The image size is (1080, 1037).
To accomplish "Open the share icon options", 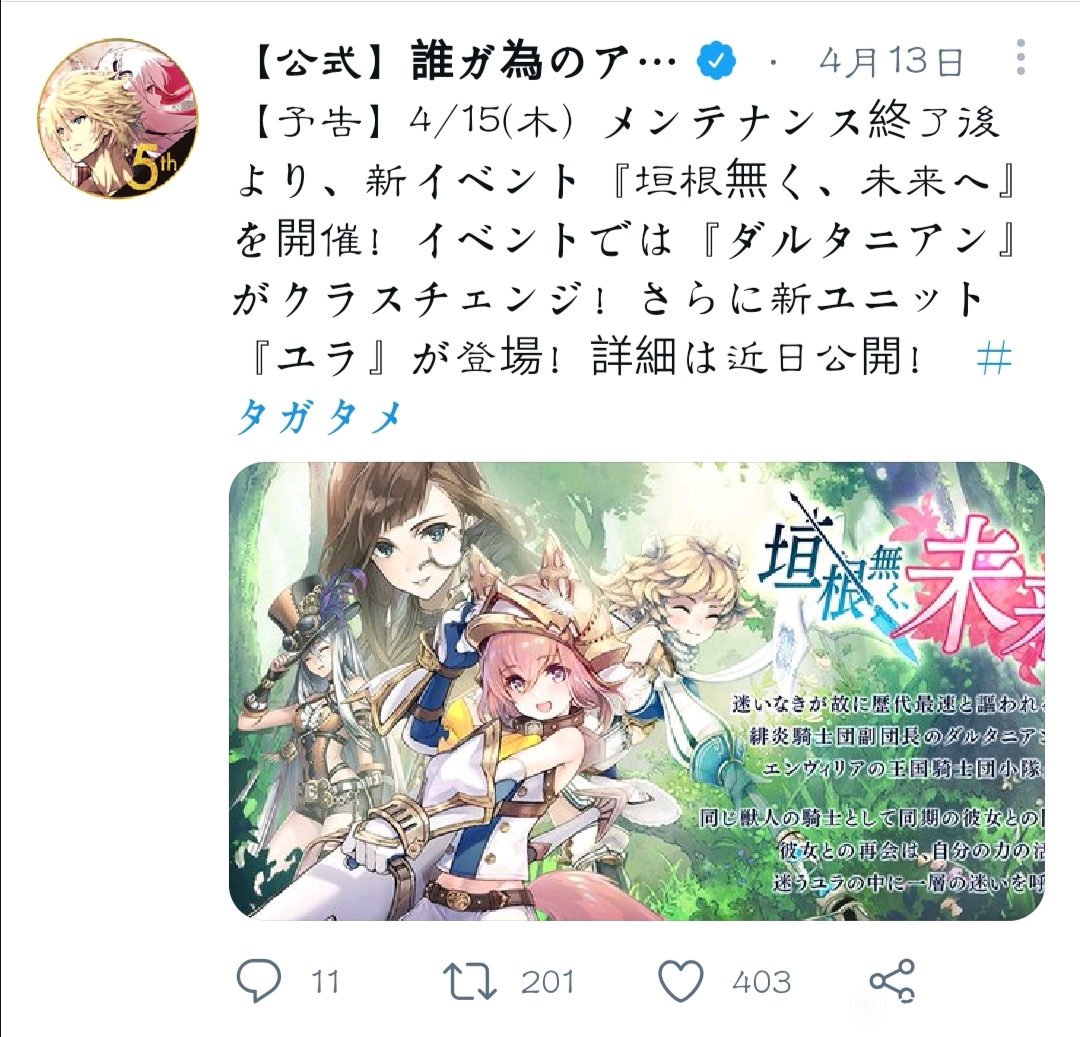I will (893, 981).
